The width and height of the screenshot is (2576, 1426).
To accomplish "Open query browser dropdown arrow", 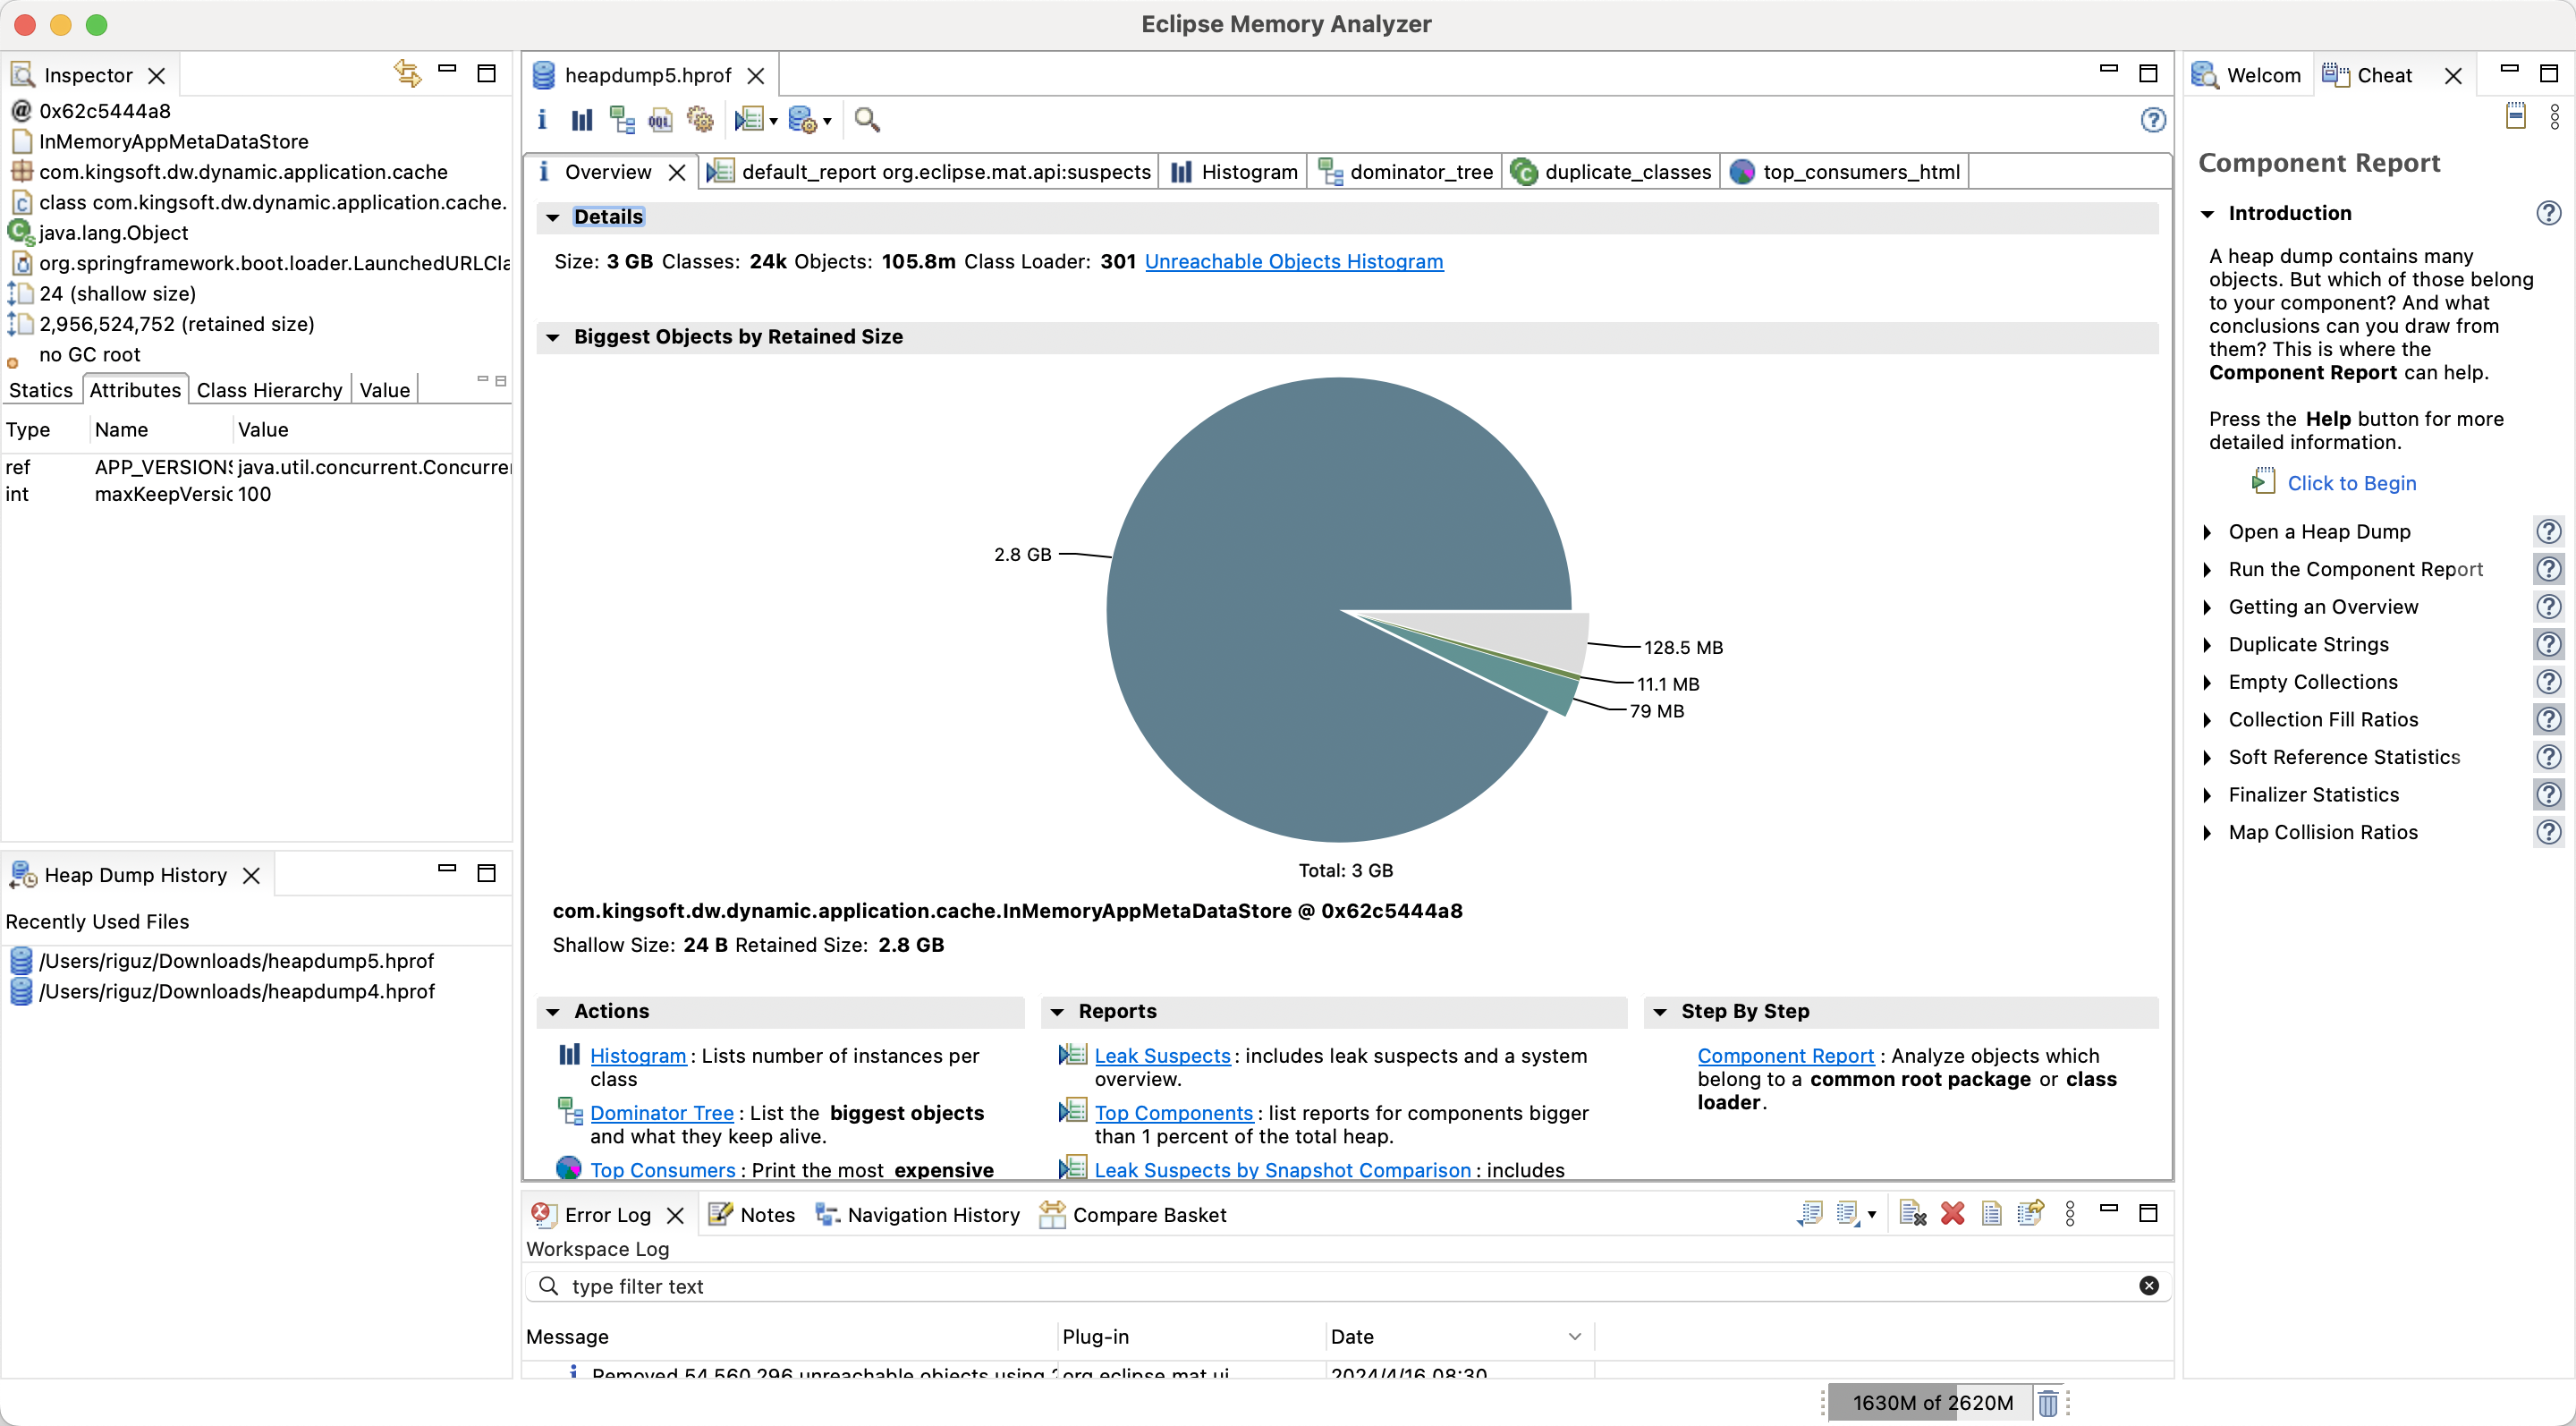I will [827, 122].
